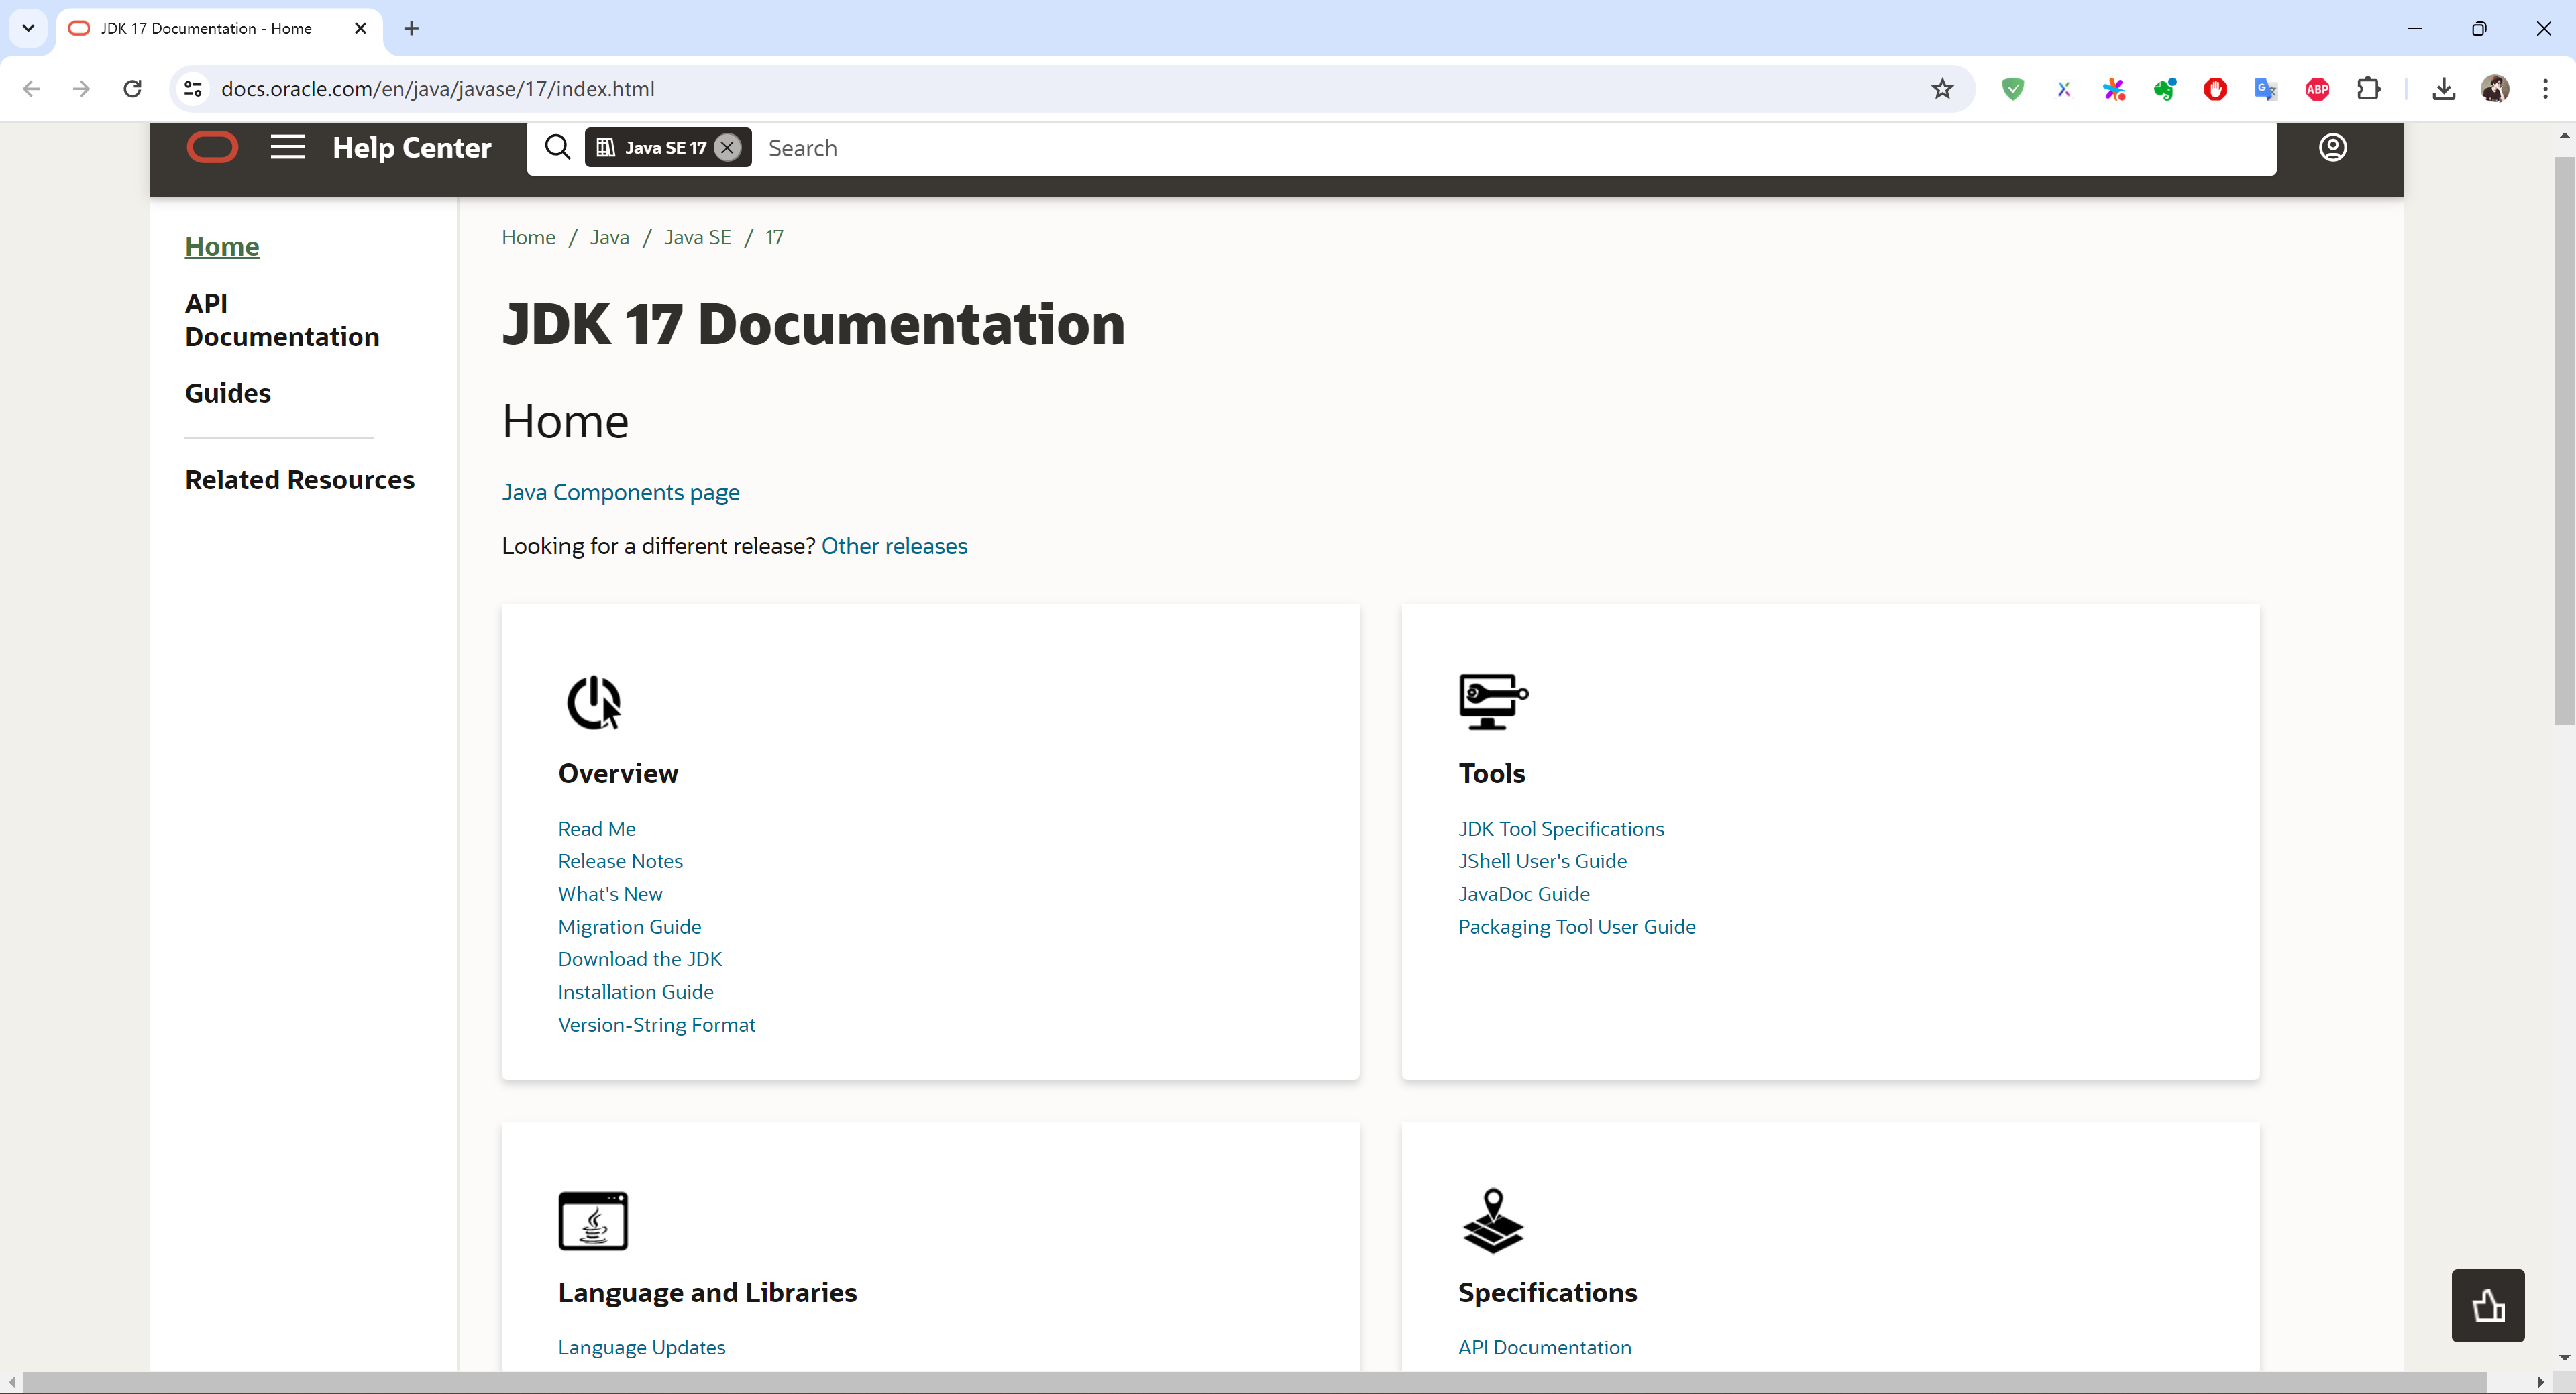2576x1394 pixels.
Task: Select Guides in the sidebar
Action: tap(227, 393)
